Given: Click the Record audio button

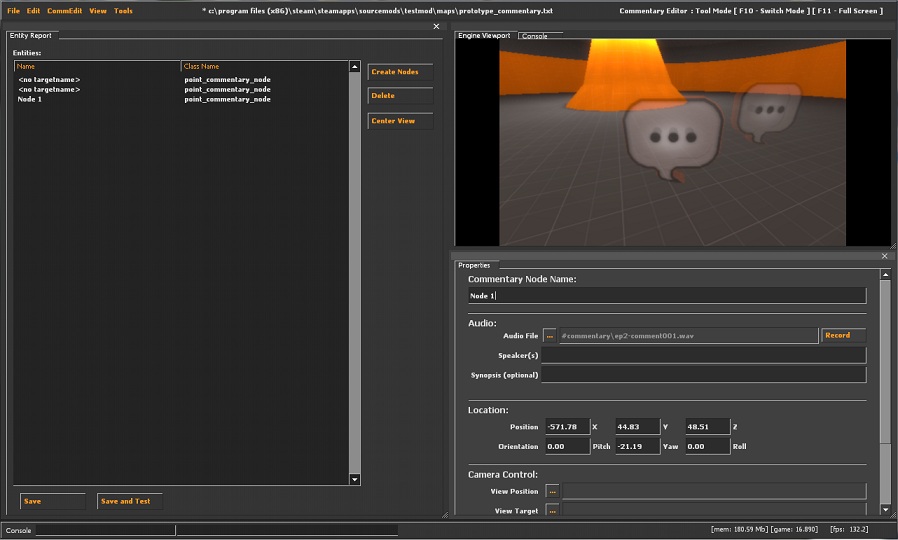Looking at the screenshot, I should [844, 335].
